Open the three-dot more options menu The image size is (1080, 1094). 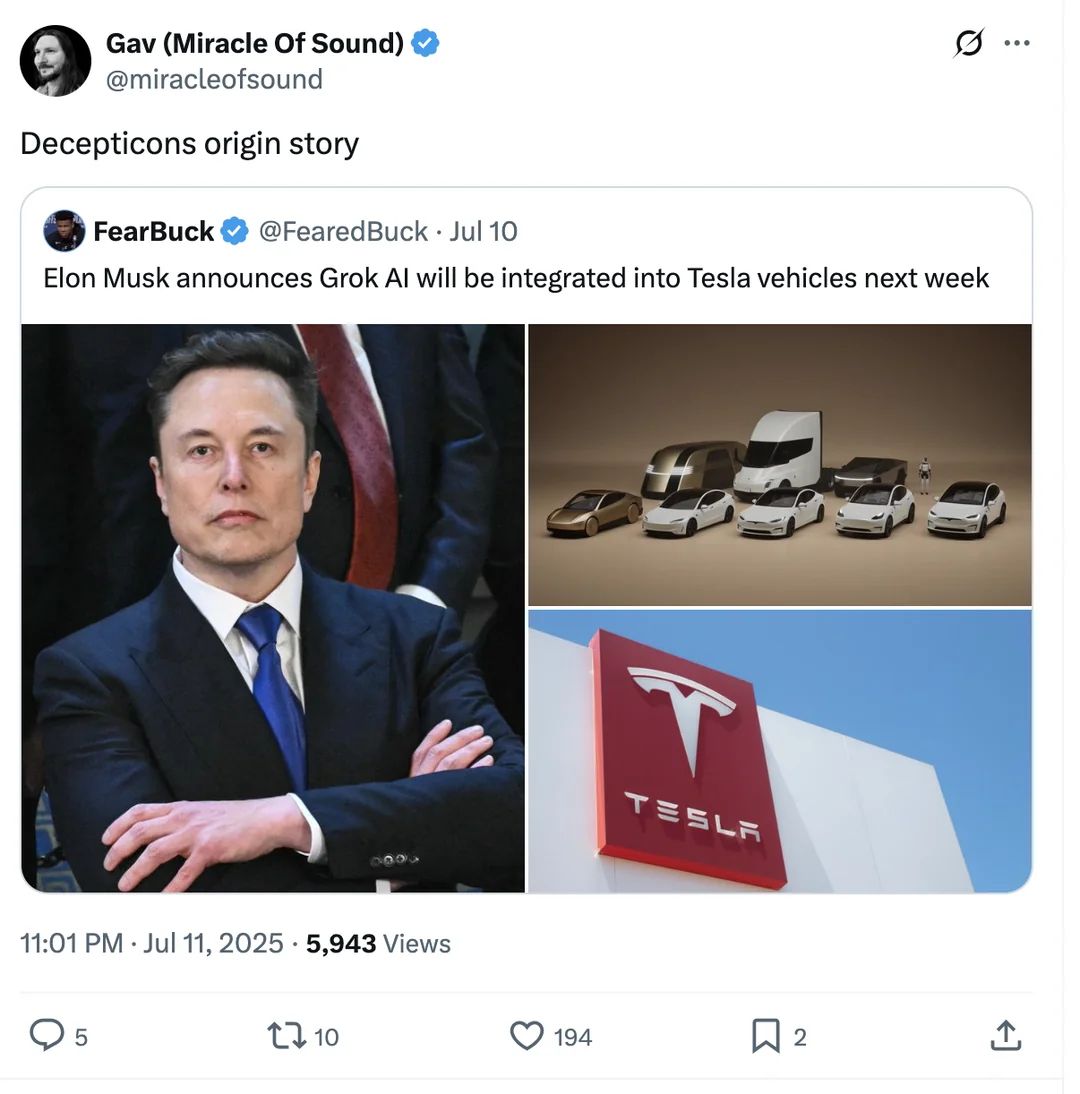[x=1017, y=43]
